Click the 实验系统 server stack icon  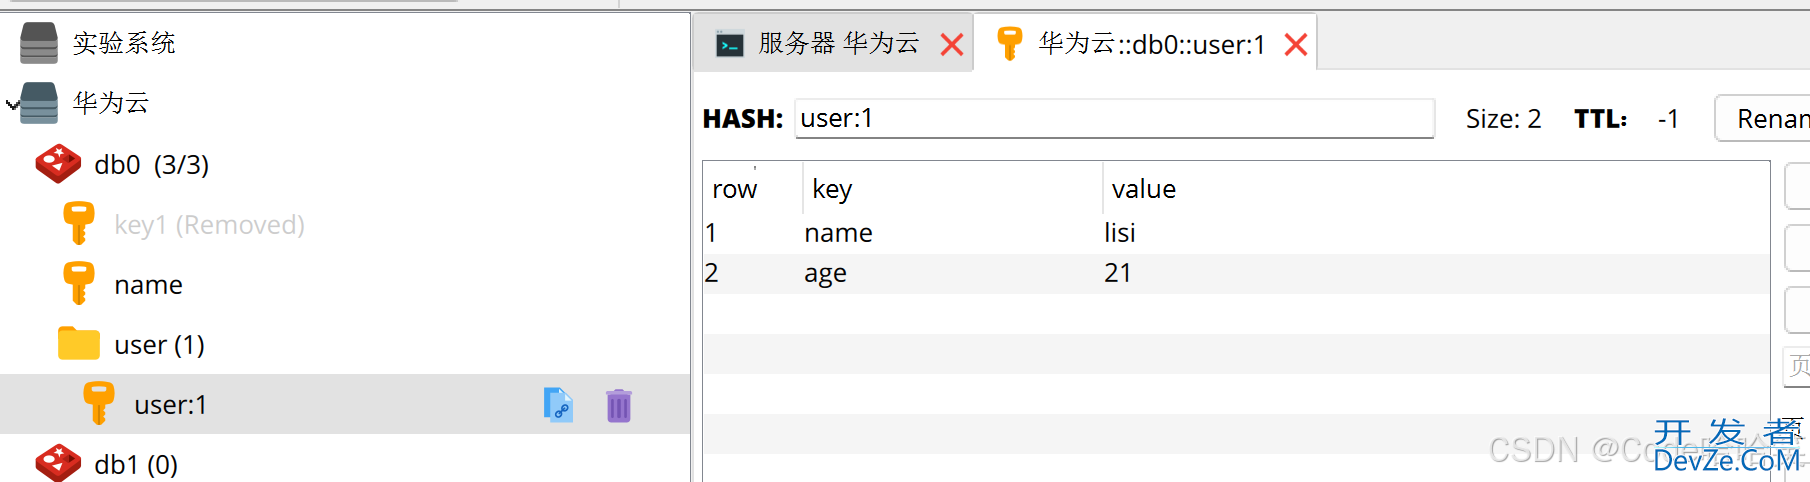(39, 43)
